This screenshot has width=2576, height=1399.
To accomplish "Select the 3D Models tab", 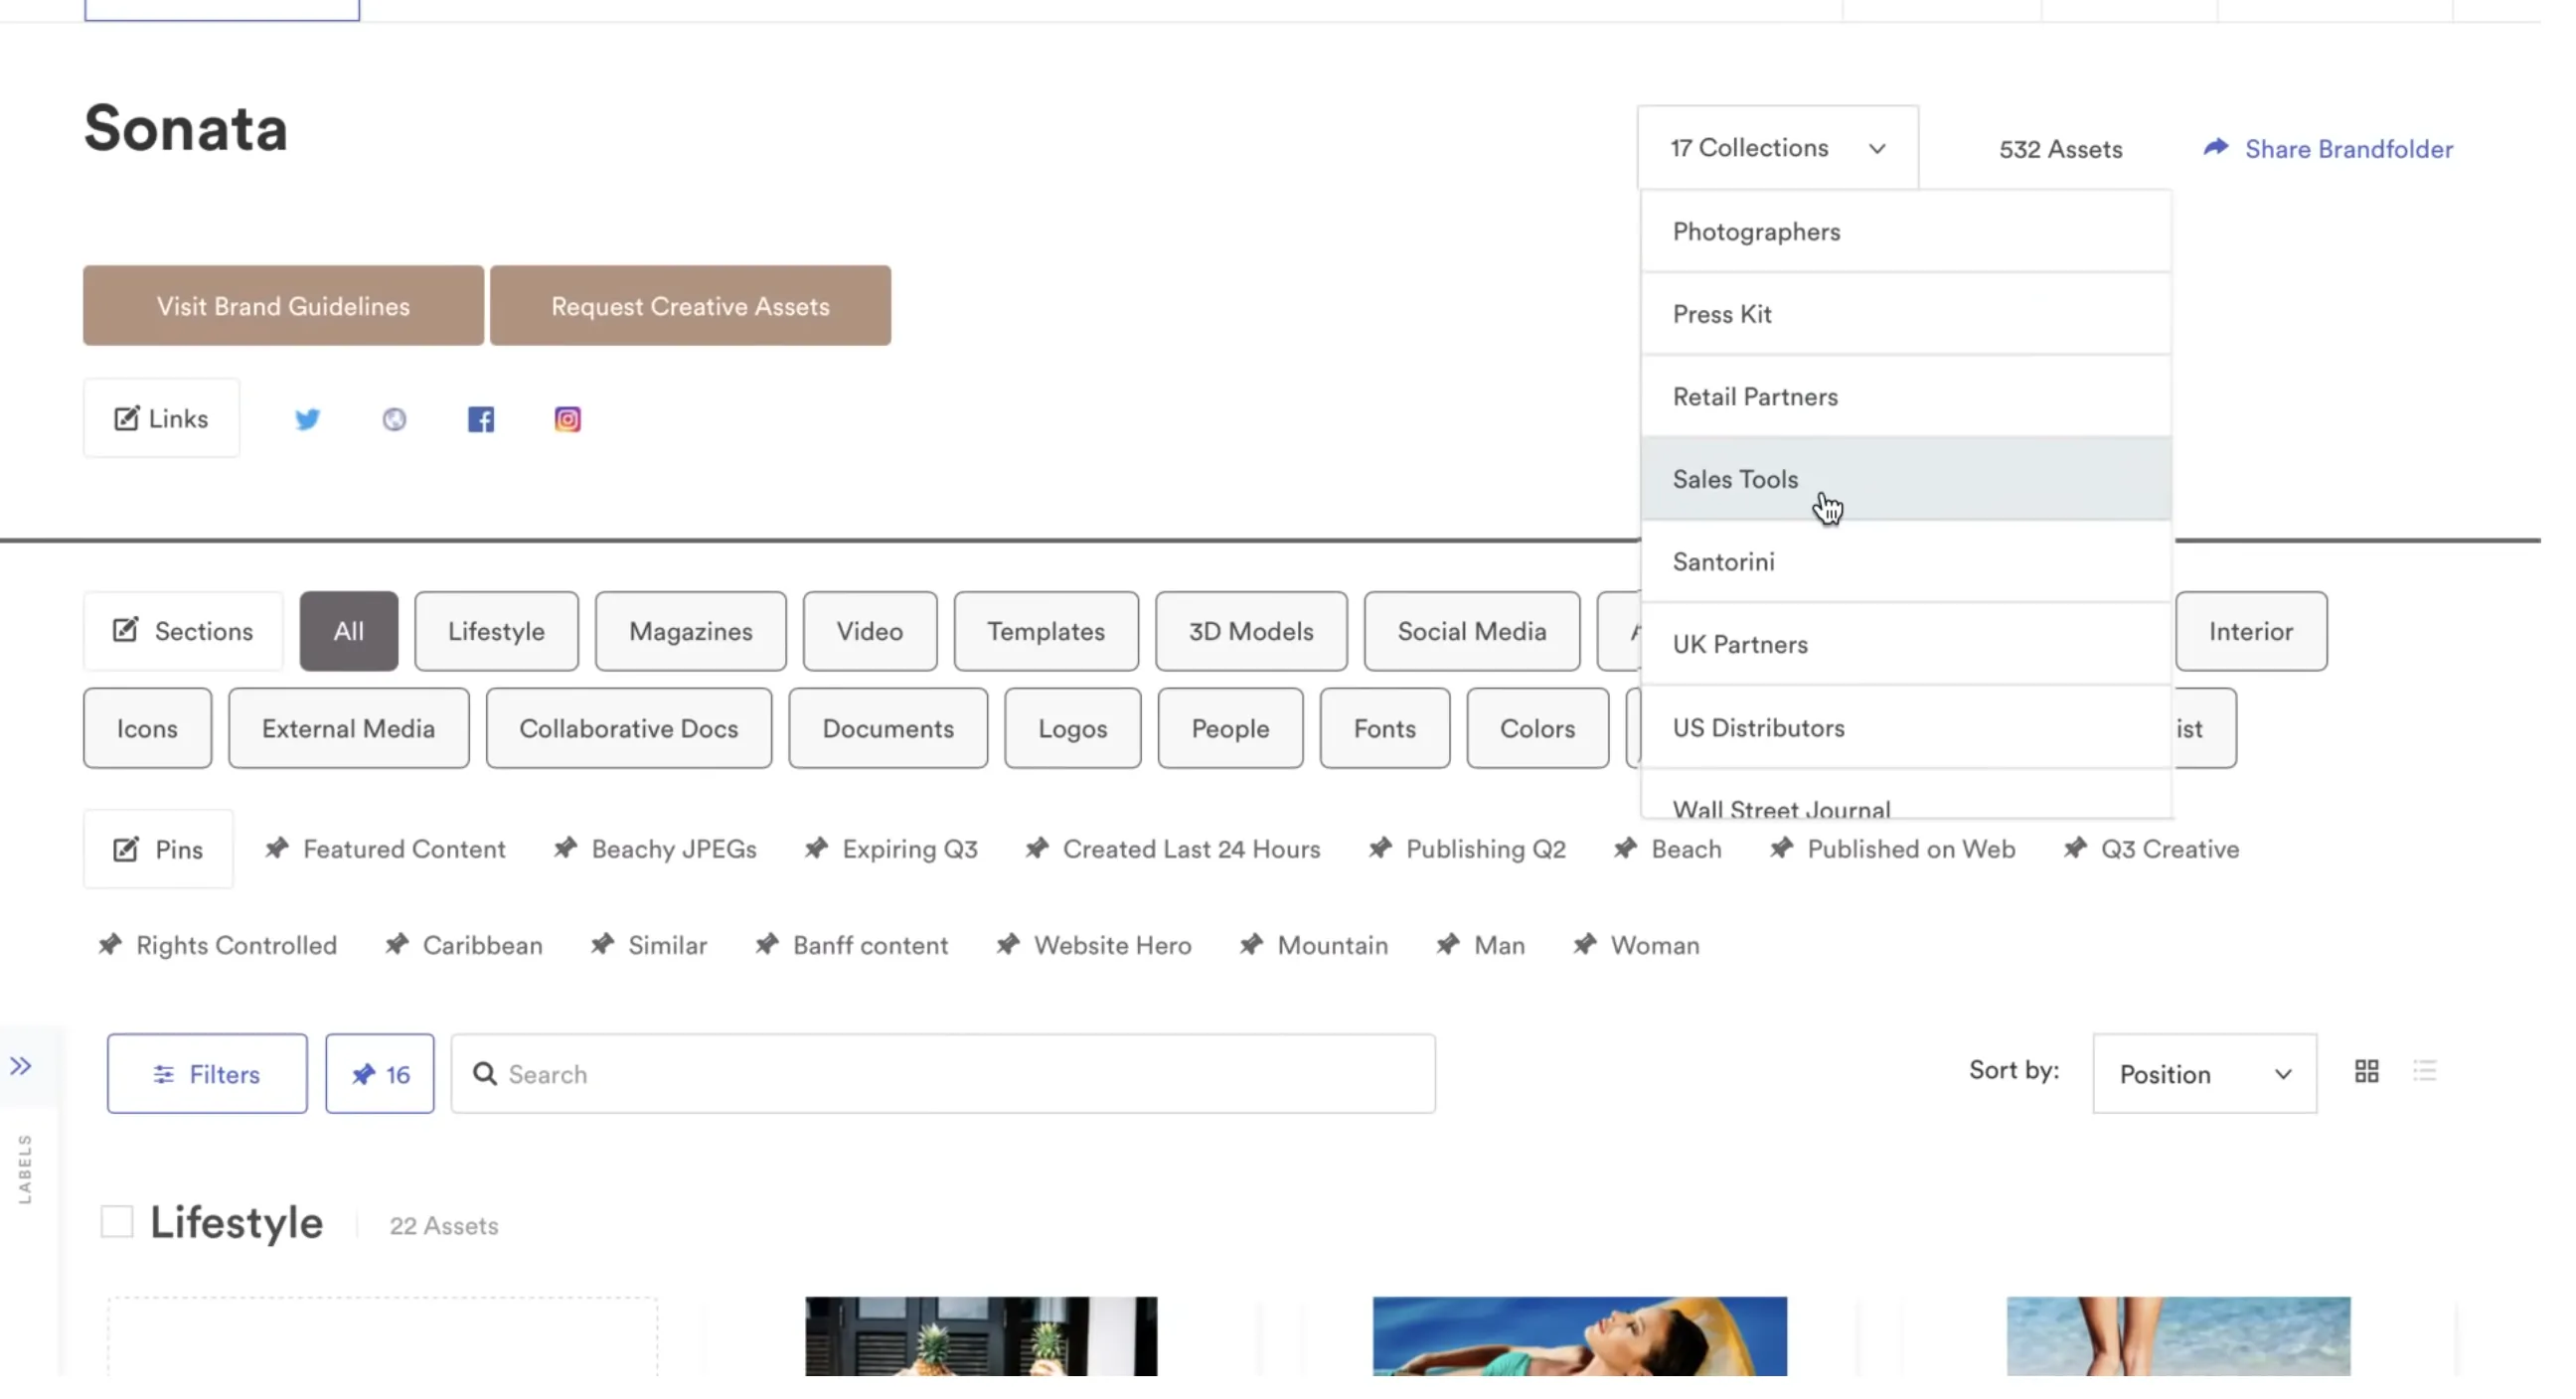I will coord(1249,631).
